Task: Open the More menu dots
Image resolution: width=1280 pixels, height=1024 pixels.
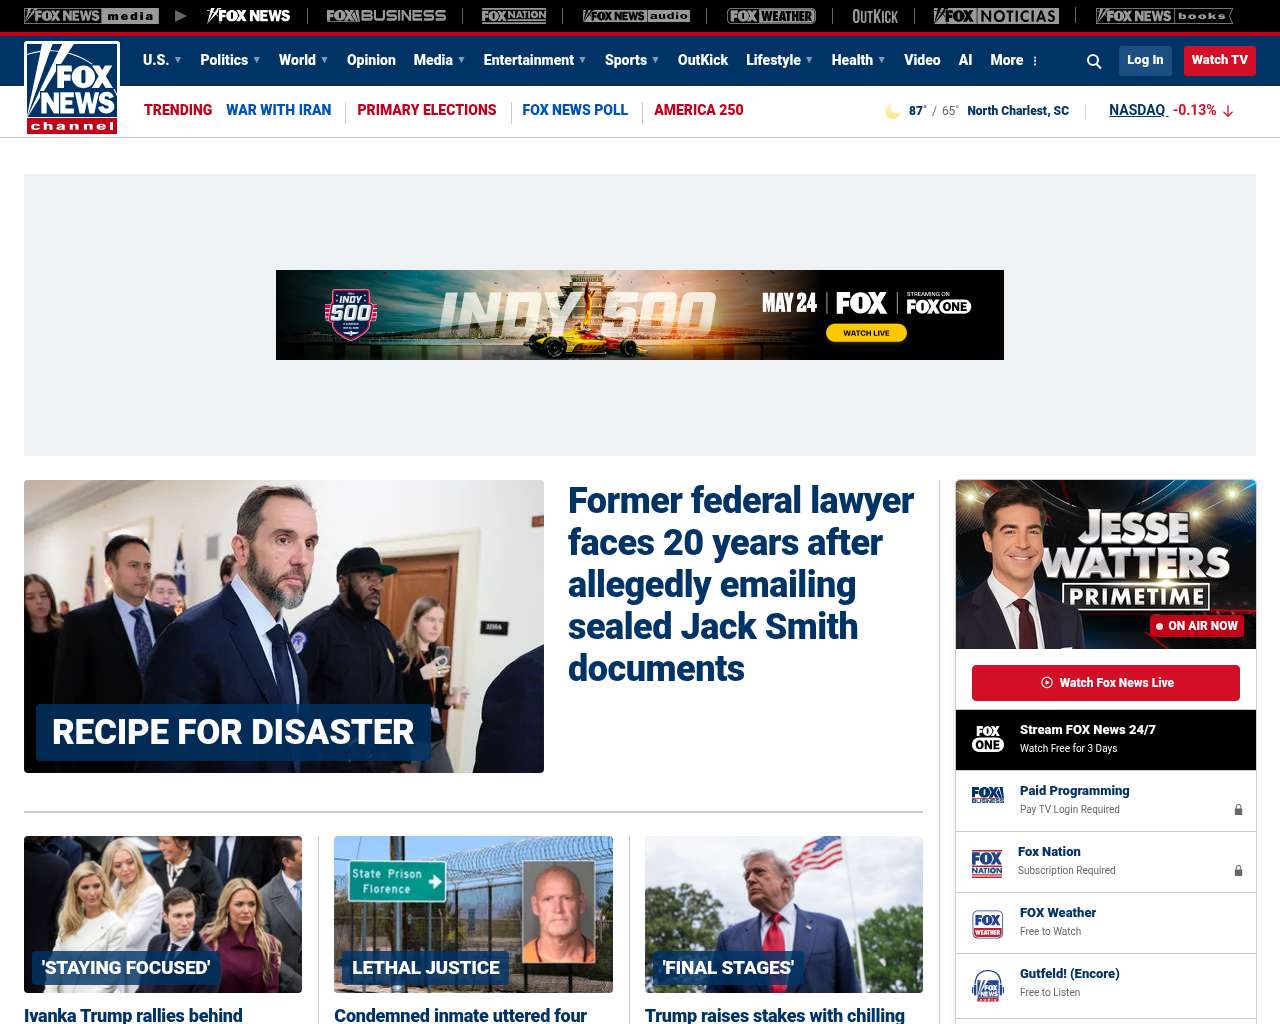Action: coord(1035,61)
